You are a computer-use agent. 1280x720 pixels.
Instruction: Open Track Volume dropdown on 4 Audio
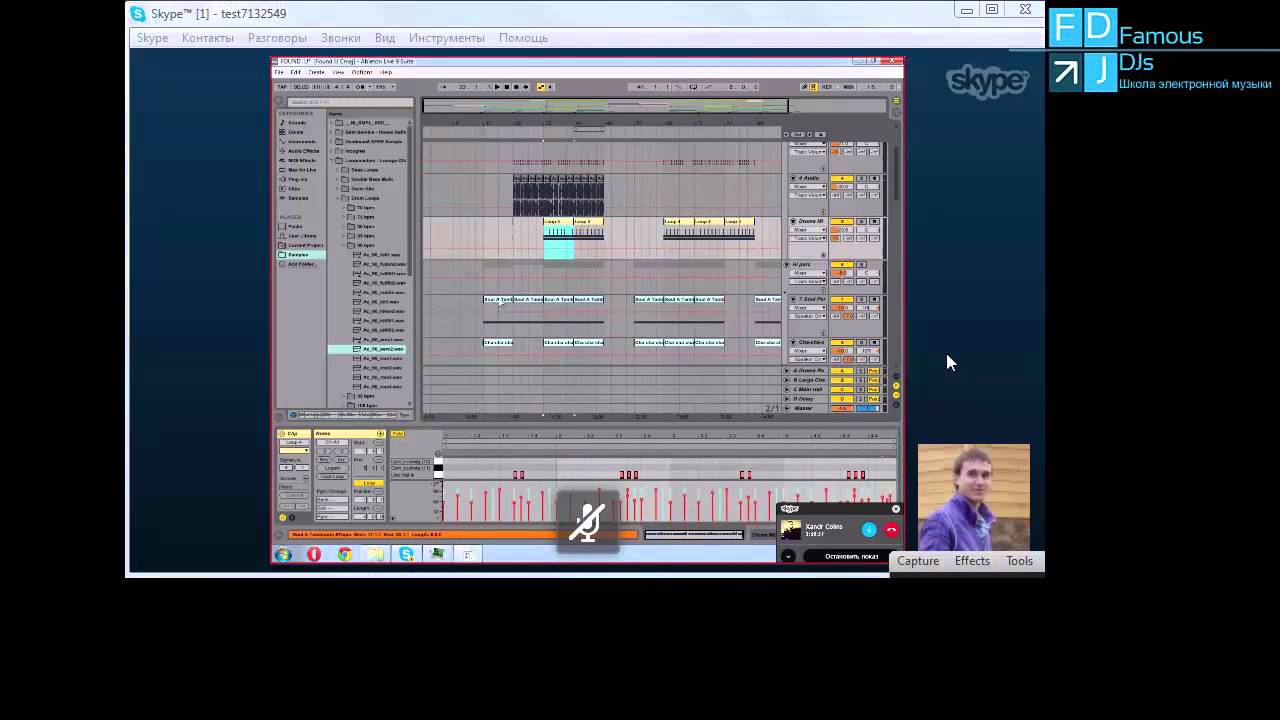click(x=808, y=195)
